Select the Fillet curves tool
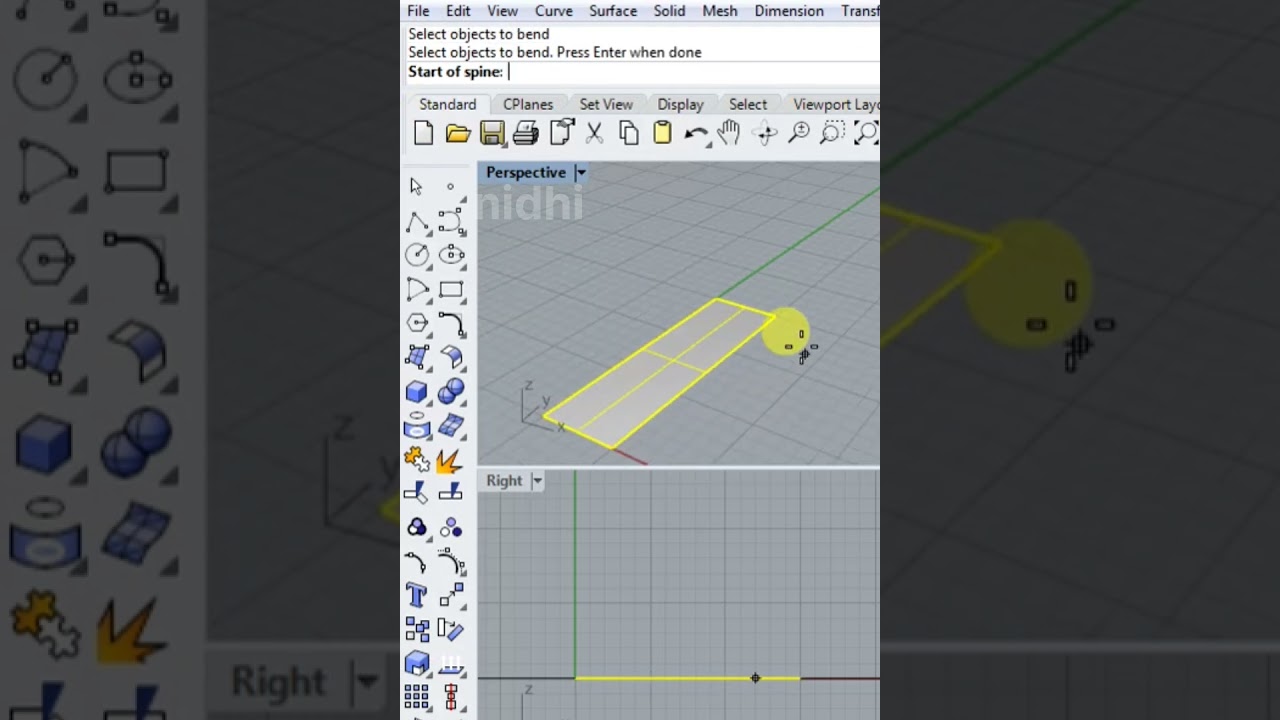The image size is (1280, 720). click(x=451, y=323)
